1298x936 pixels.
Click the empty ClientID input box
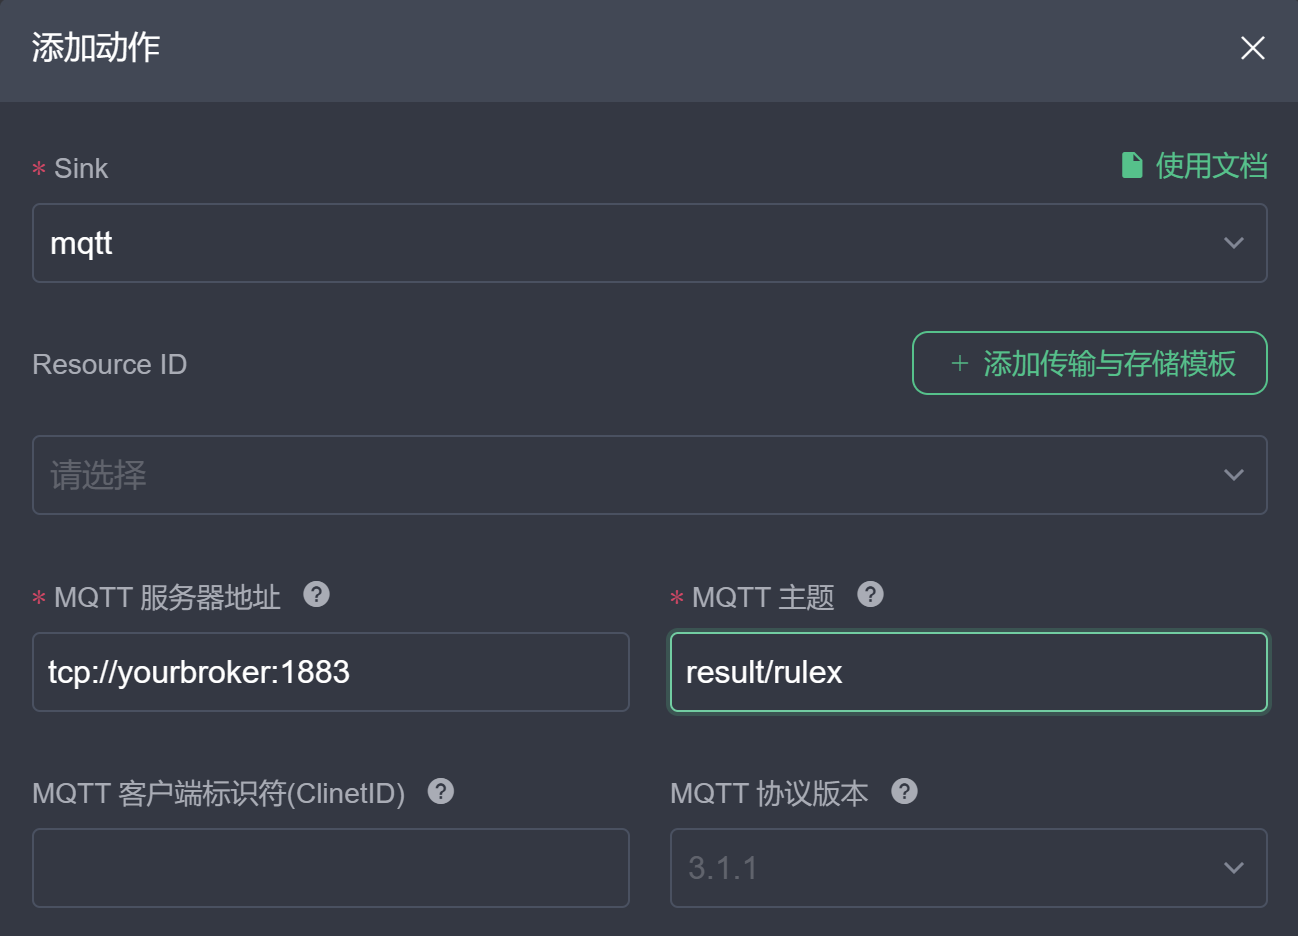click(331, 868)
